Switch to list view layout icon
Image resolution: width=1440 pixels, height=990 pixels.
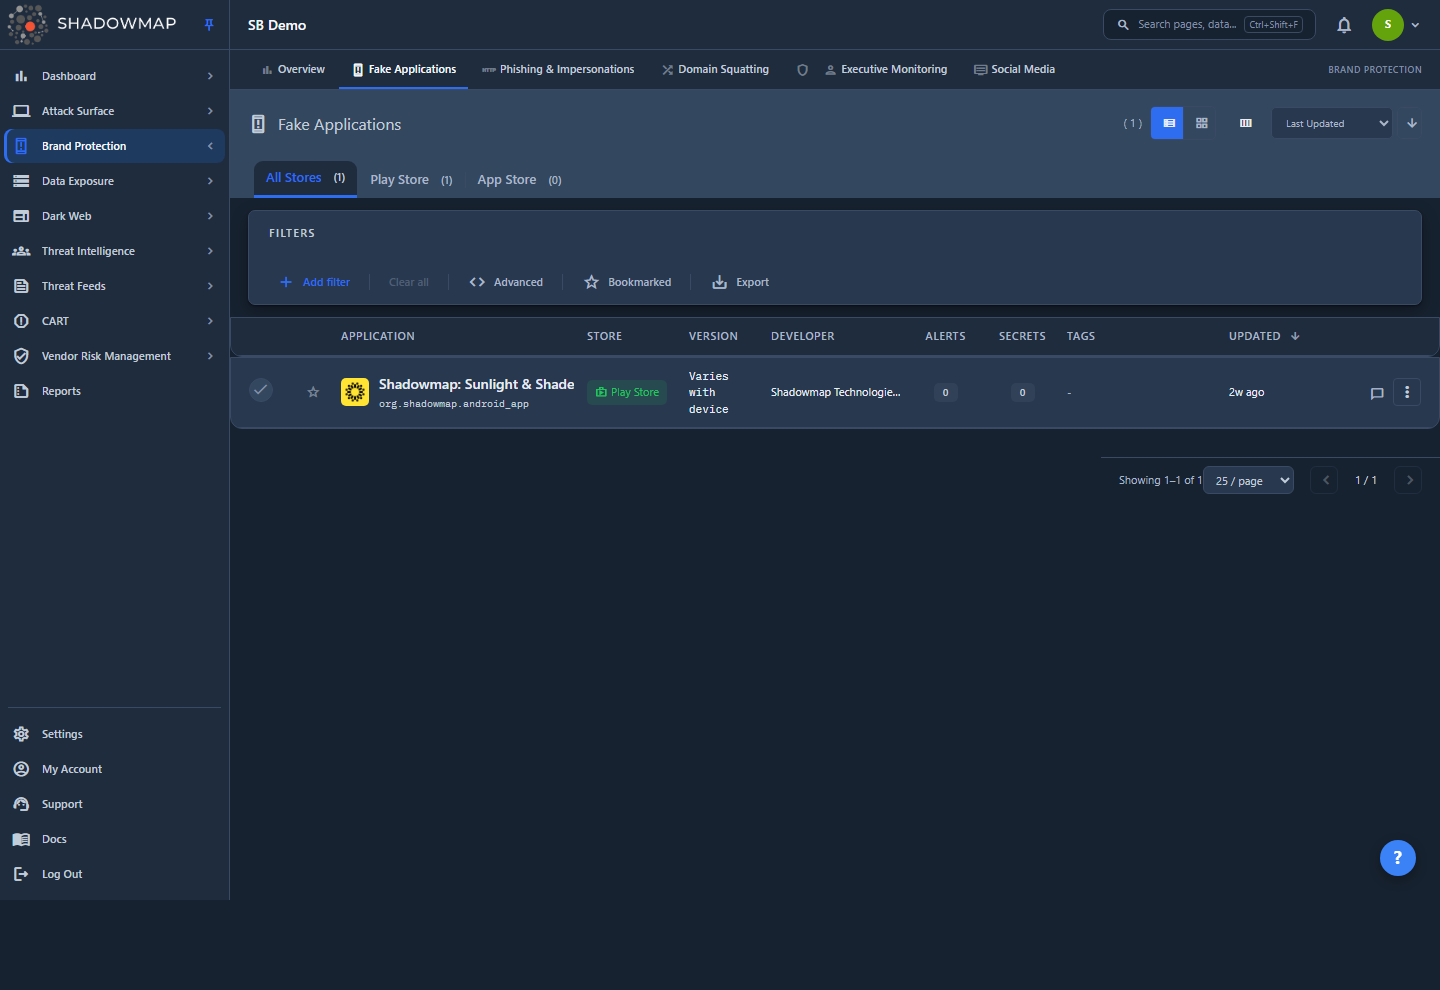pyautogui.click(x=1167, y=123)
